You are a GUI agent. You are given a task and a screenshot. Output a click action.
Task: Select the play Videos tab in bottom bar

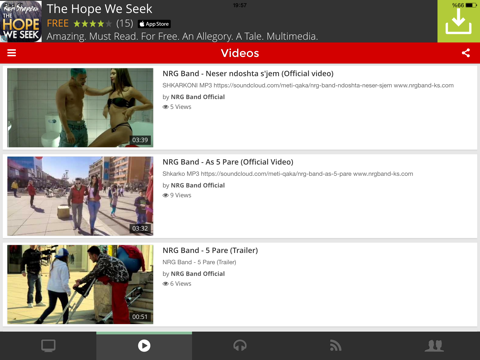144,346
